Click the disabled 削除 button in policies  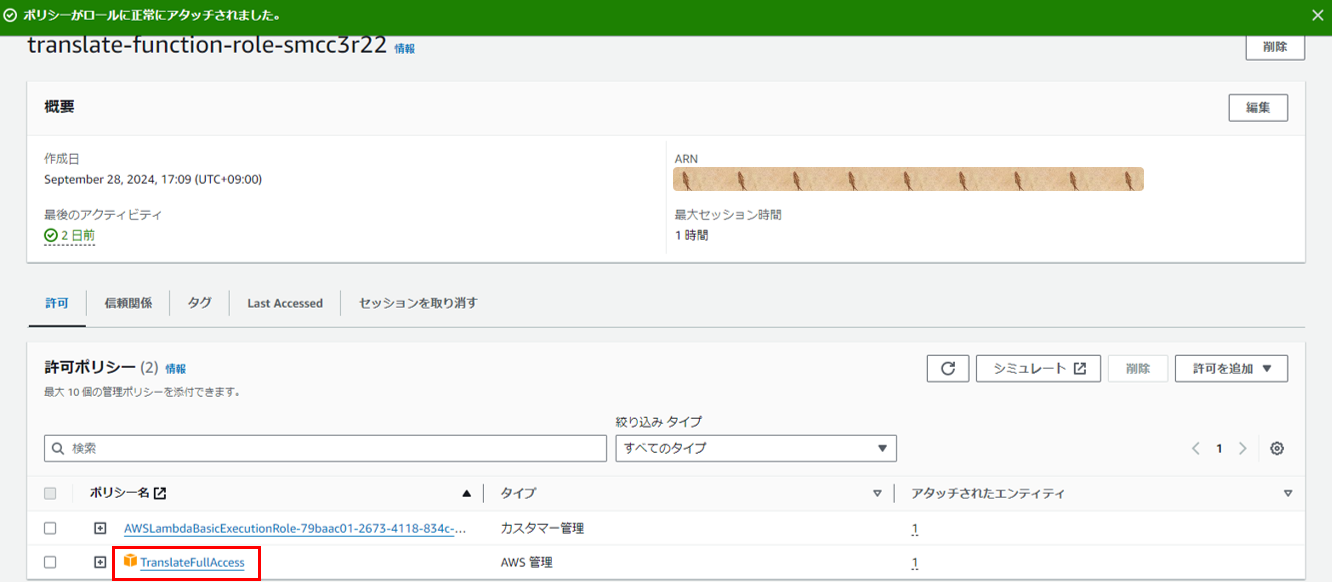(1138, 368)
